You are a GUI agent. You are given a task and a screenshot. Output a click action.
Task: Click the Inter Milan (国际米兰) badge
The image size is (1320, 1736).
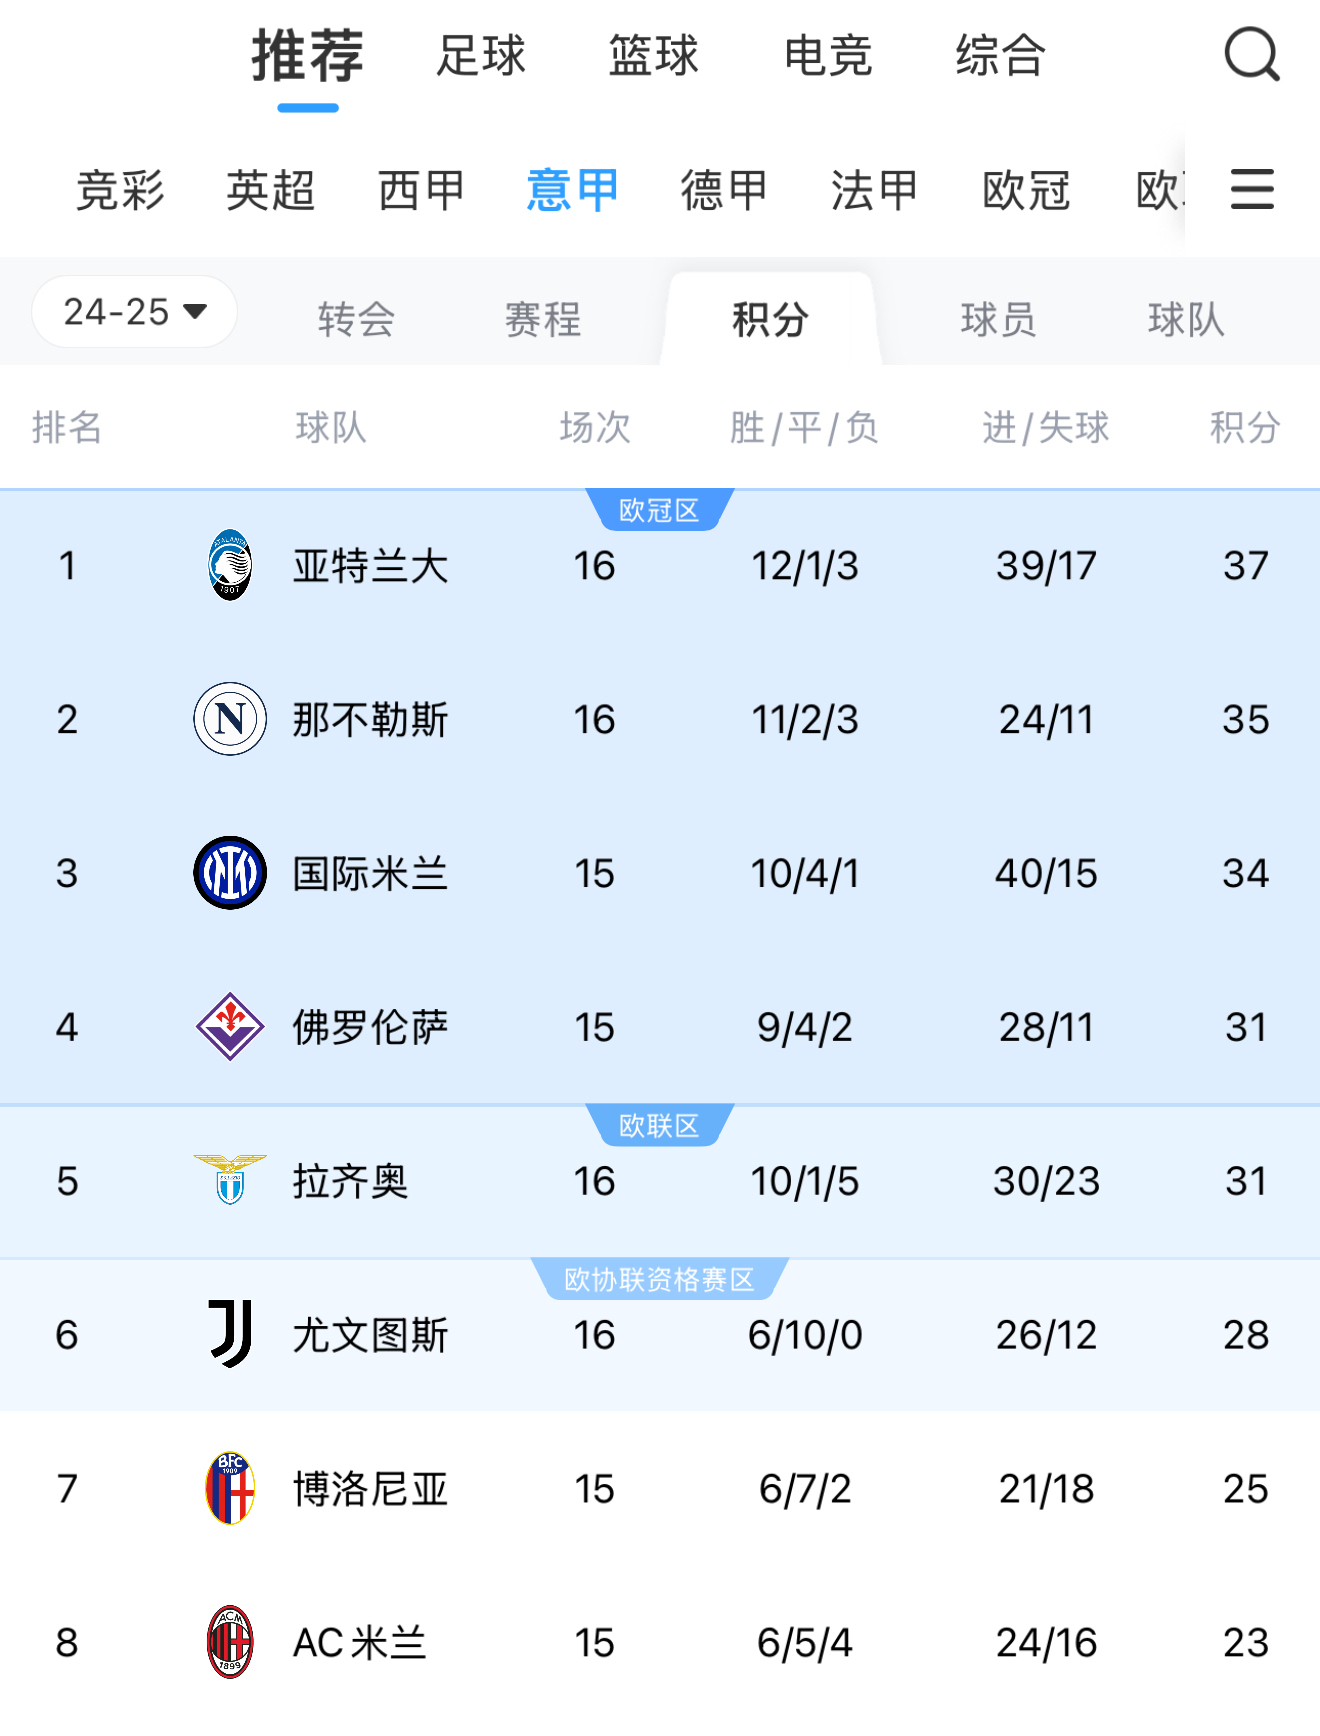[228, 873]
